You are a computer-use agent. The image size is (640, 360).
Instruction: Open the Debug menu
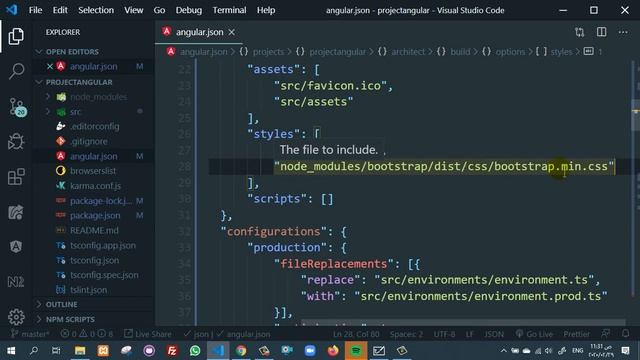pos(189,10)
